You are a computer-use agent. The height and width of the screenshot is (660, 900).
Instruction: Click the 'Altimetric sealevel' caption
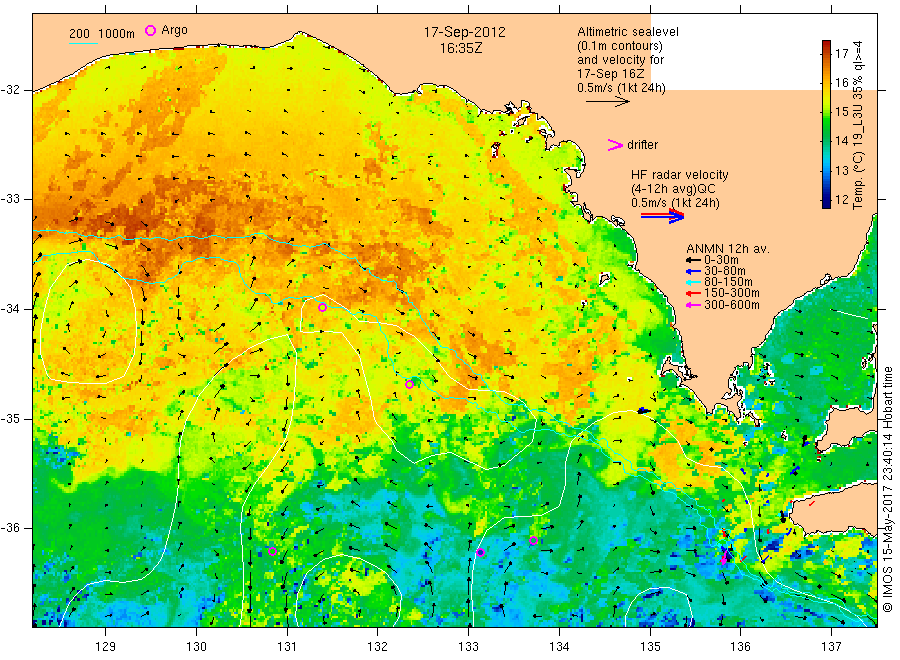(x=628, y=32)
